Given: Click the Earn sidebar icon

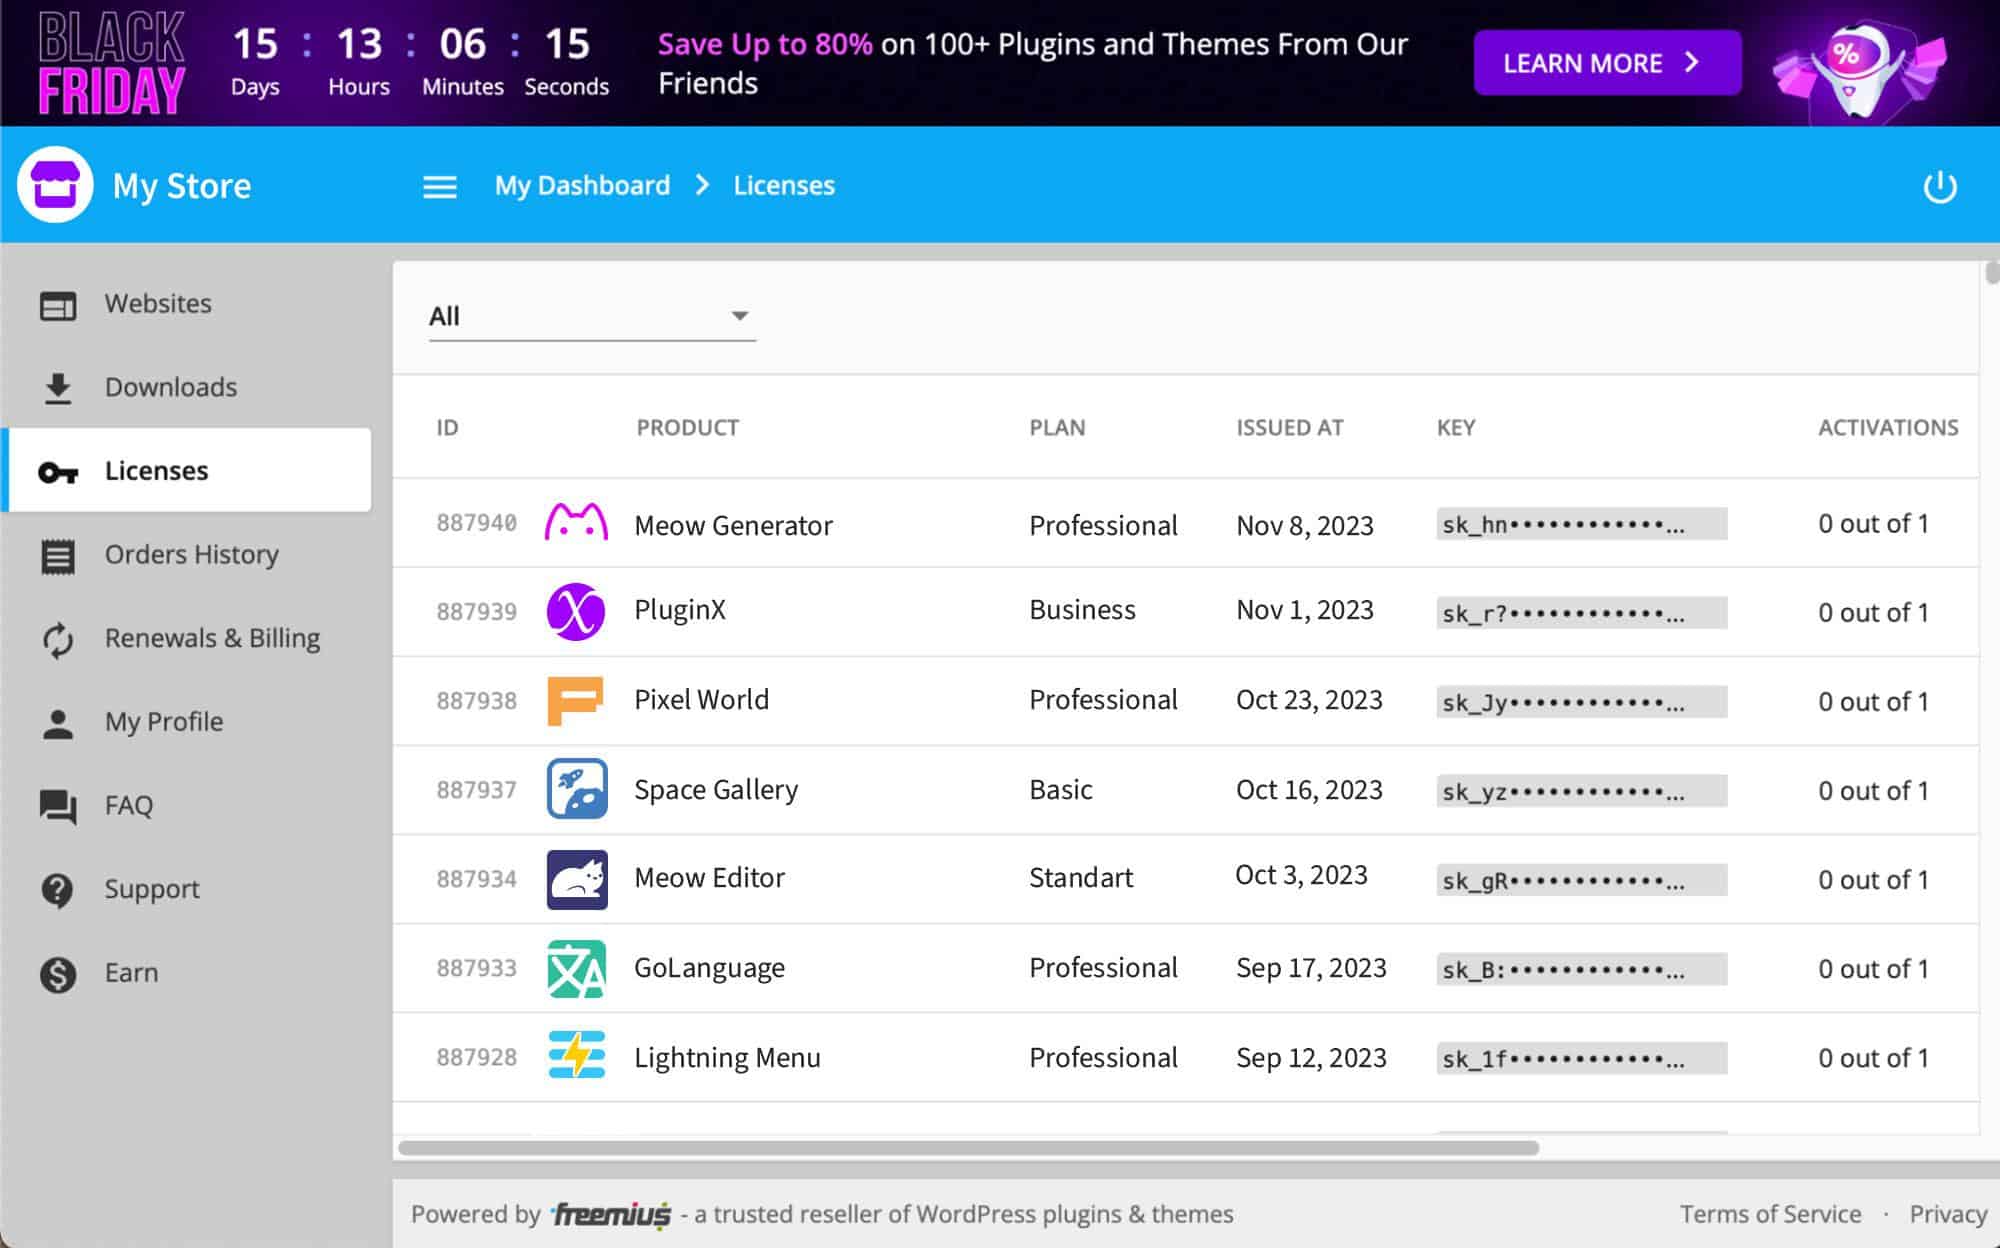Looking at the screenshot, I should 56,972.
